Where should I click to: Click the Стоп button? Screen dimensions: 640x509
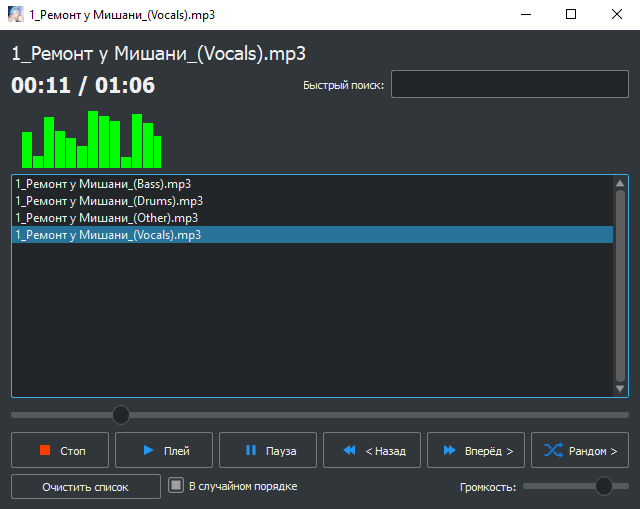pos(60,450)
